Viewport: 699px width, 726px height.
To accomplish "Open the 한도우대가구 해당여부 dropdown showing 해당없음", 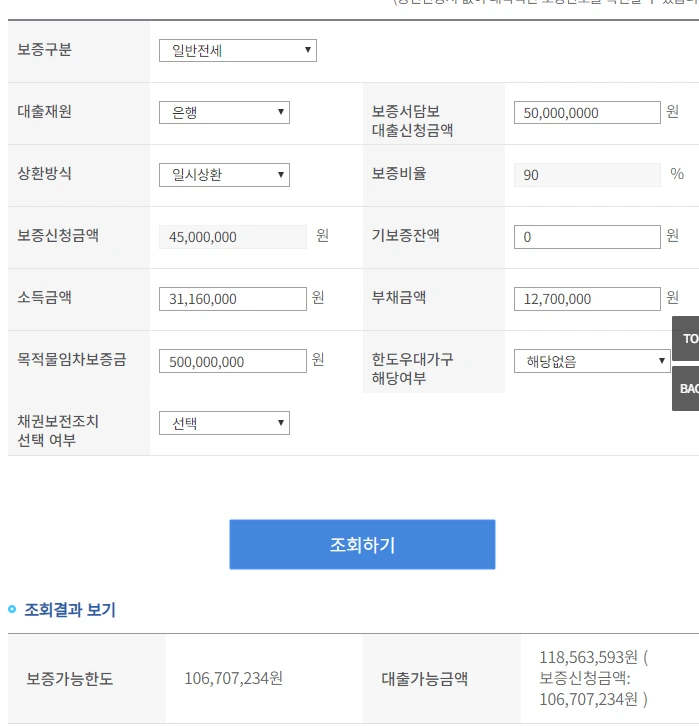I will point(592,361).
